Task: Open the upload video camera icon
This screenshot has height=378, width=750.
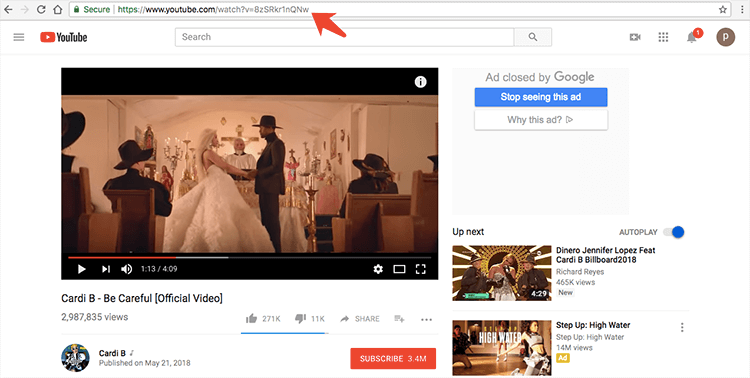Action: pos(635,37)
